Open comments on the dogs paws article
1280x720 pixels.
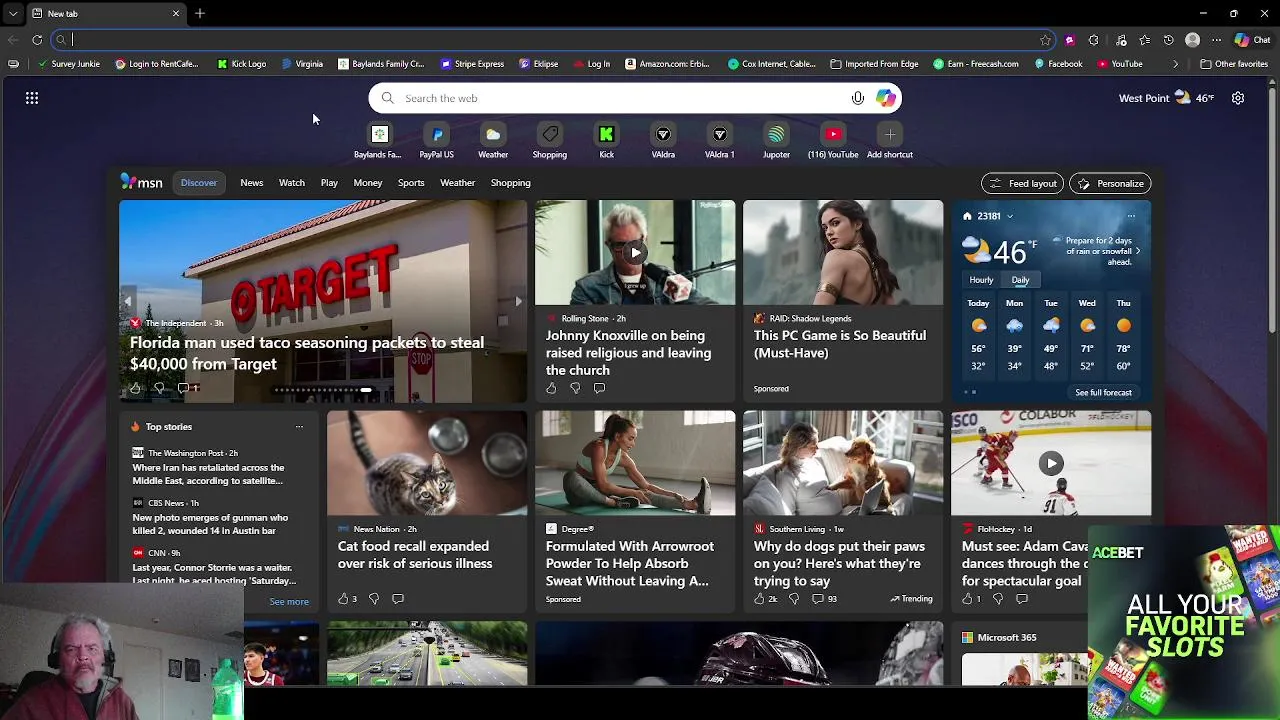point(824,599)
